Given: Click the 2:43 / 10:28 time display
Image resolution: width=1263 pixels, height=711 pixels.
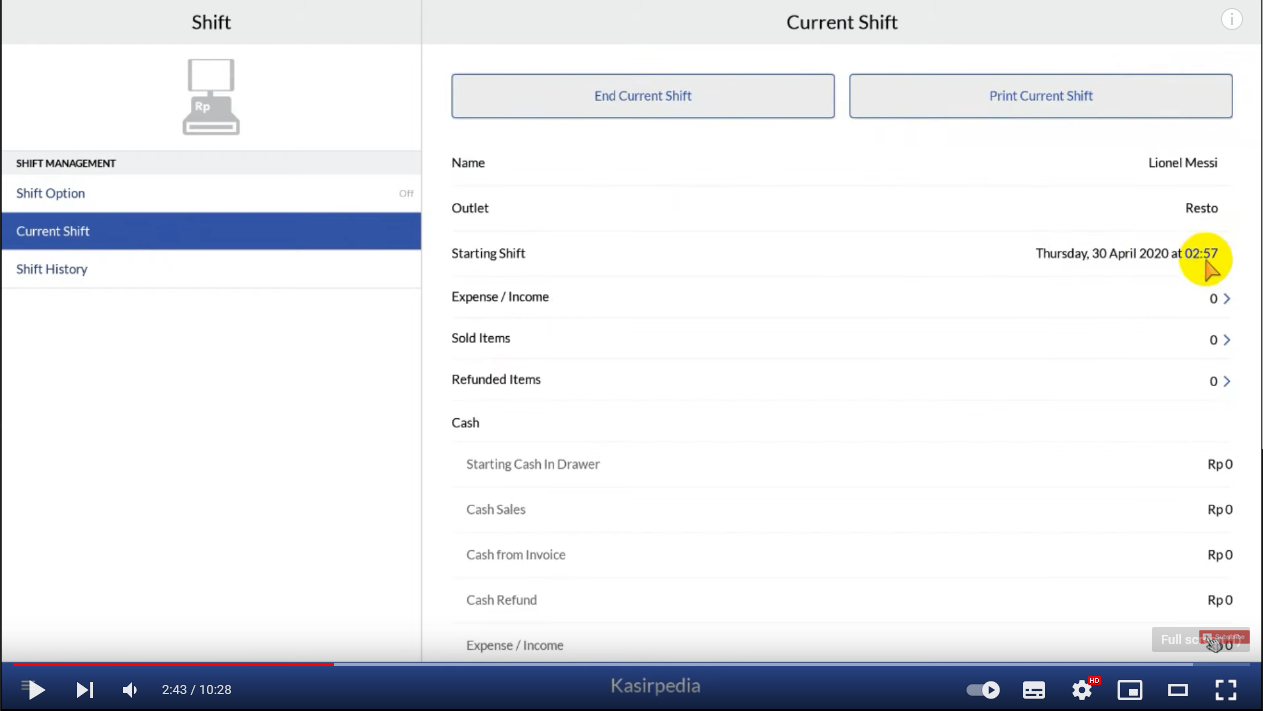Looking at the screenshot, I should (197, 689).
